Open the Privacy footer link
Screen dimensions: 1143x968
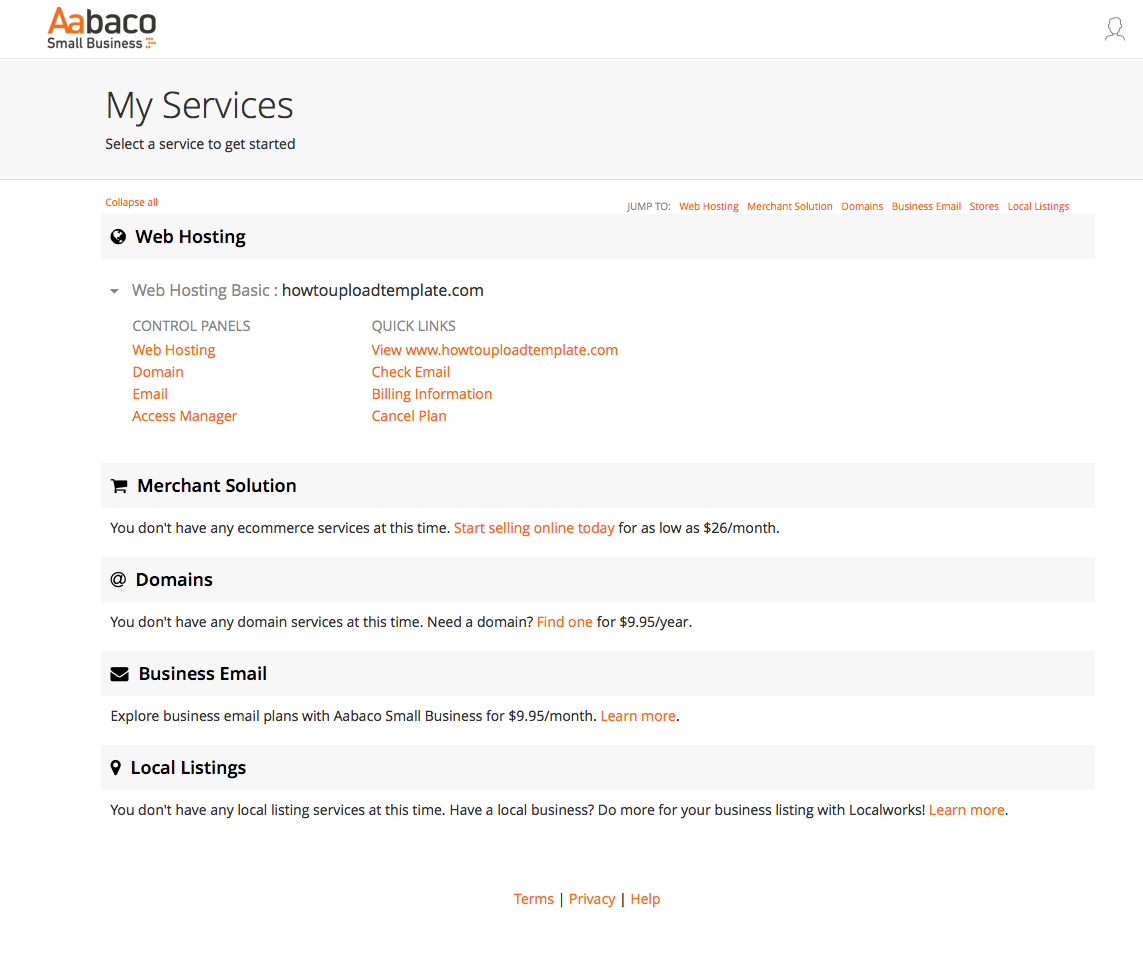click(592, 899)
